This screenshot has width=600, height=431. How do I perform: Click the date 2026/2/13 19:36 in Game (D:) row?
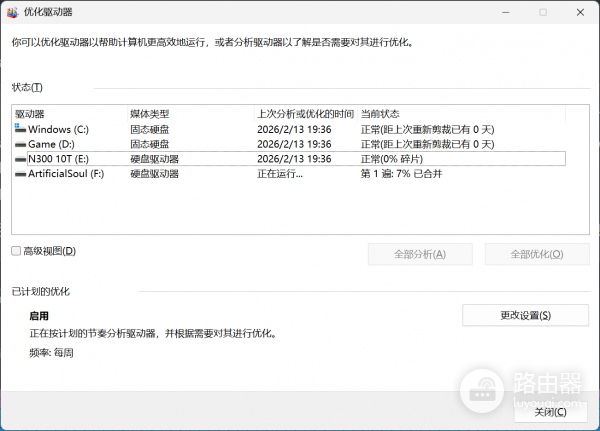[x=294, y=144]
